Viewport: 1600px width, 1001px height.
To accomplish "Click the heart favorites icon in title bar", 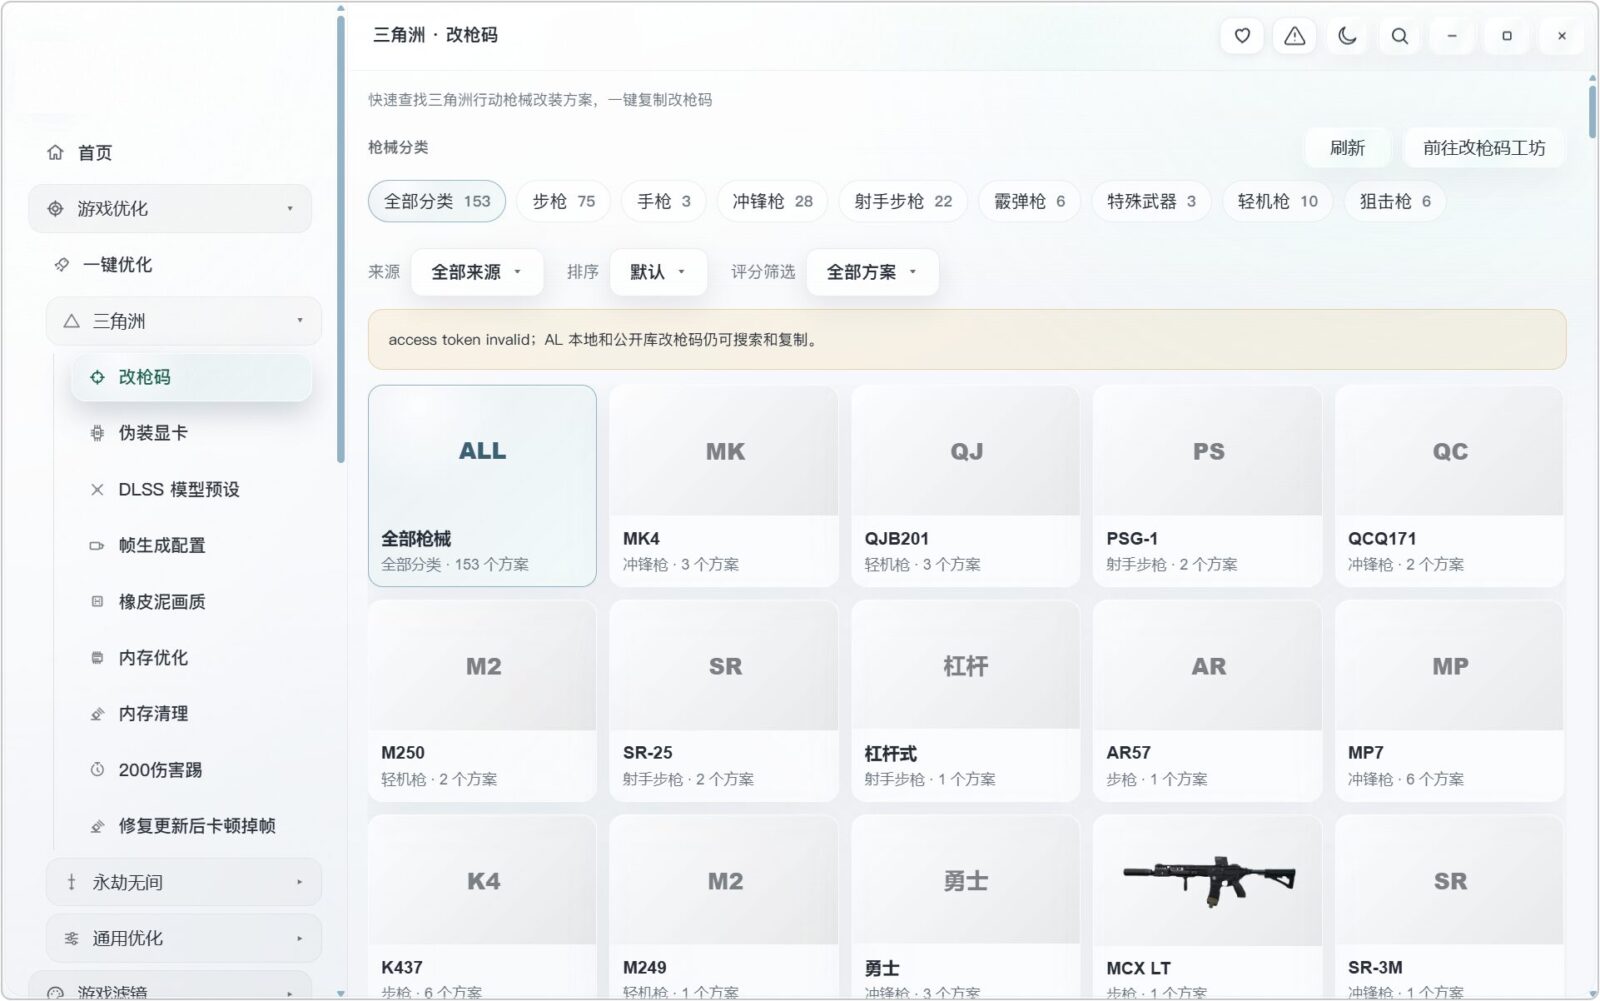I will click(1242, 36).
